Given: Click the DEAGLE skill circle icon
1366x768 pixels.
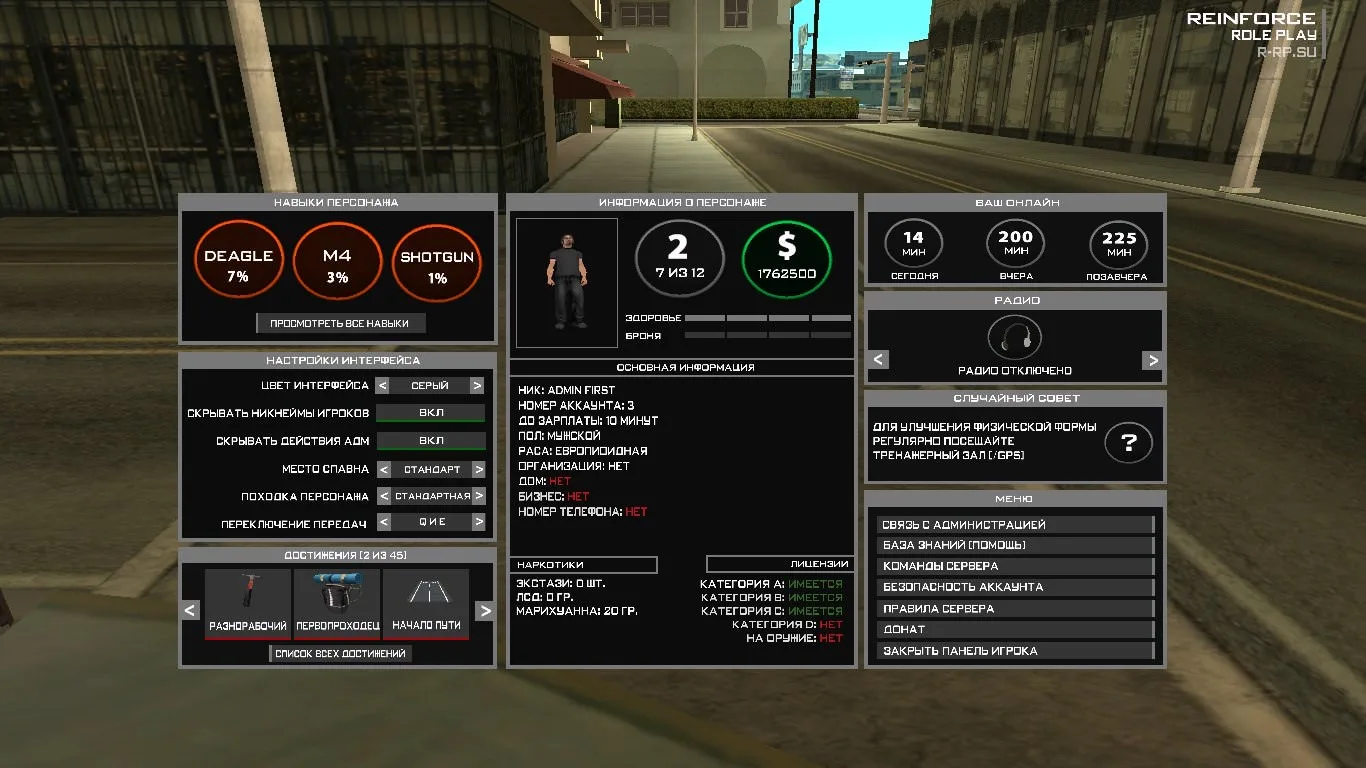Looking at the screenshot, I should click(x=238, y=262).
